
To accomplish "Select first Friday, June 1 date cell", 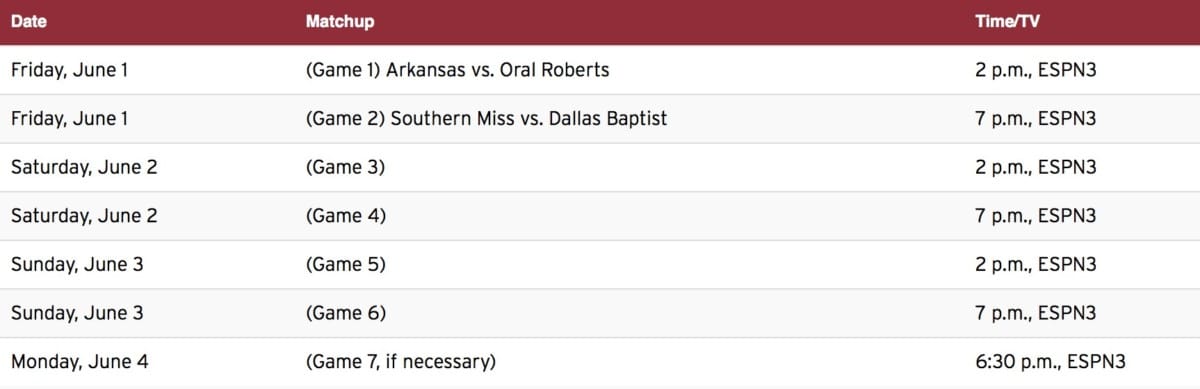I will tap(69, 70).
